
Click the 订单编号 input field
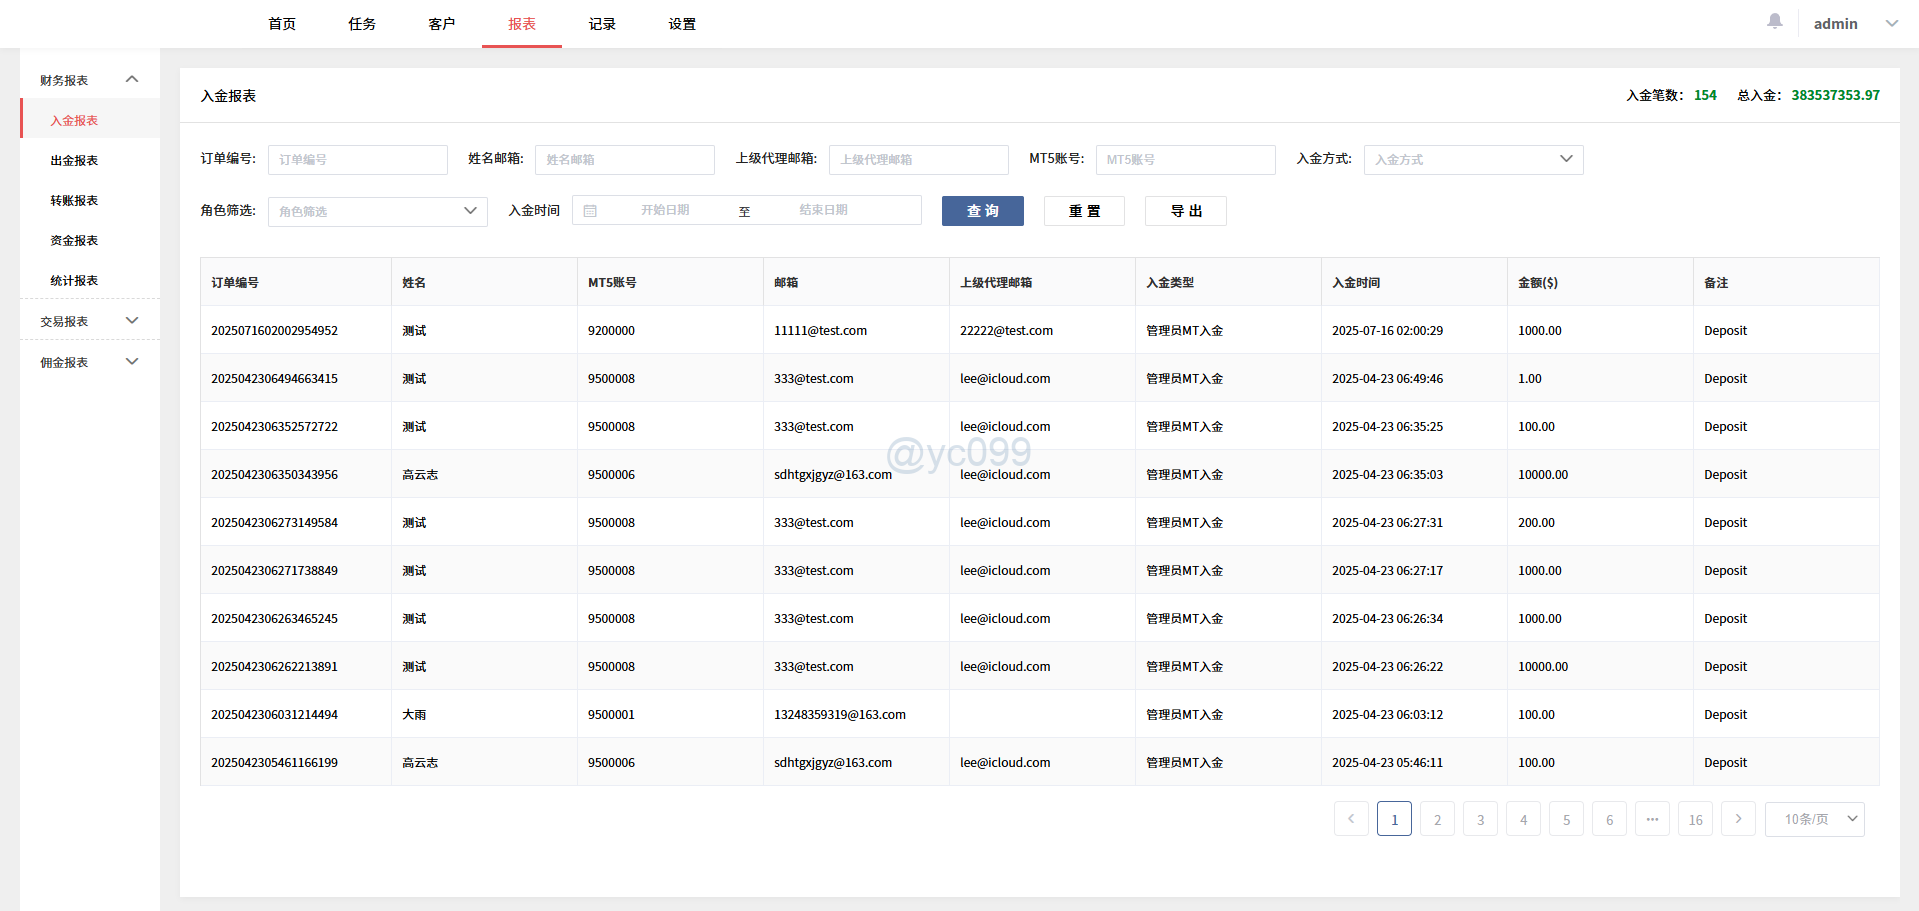(357, 159)
